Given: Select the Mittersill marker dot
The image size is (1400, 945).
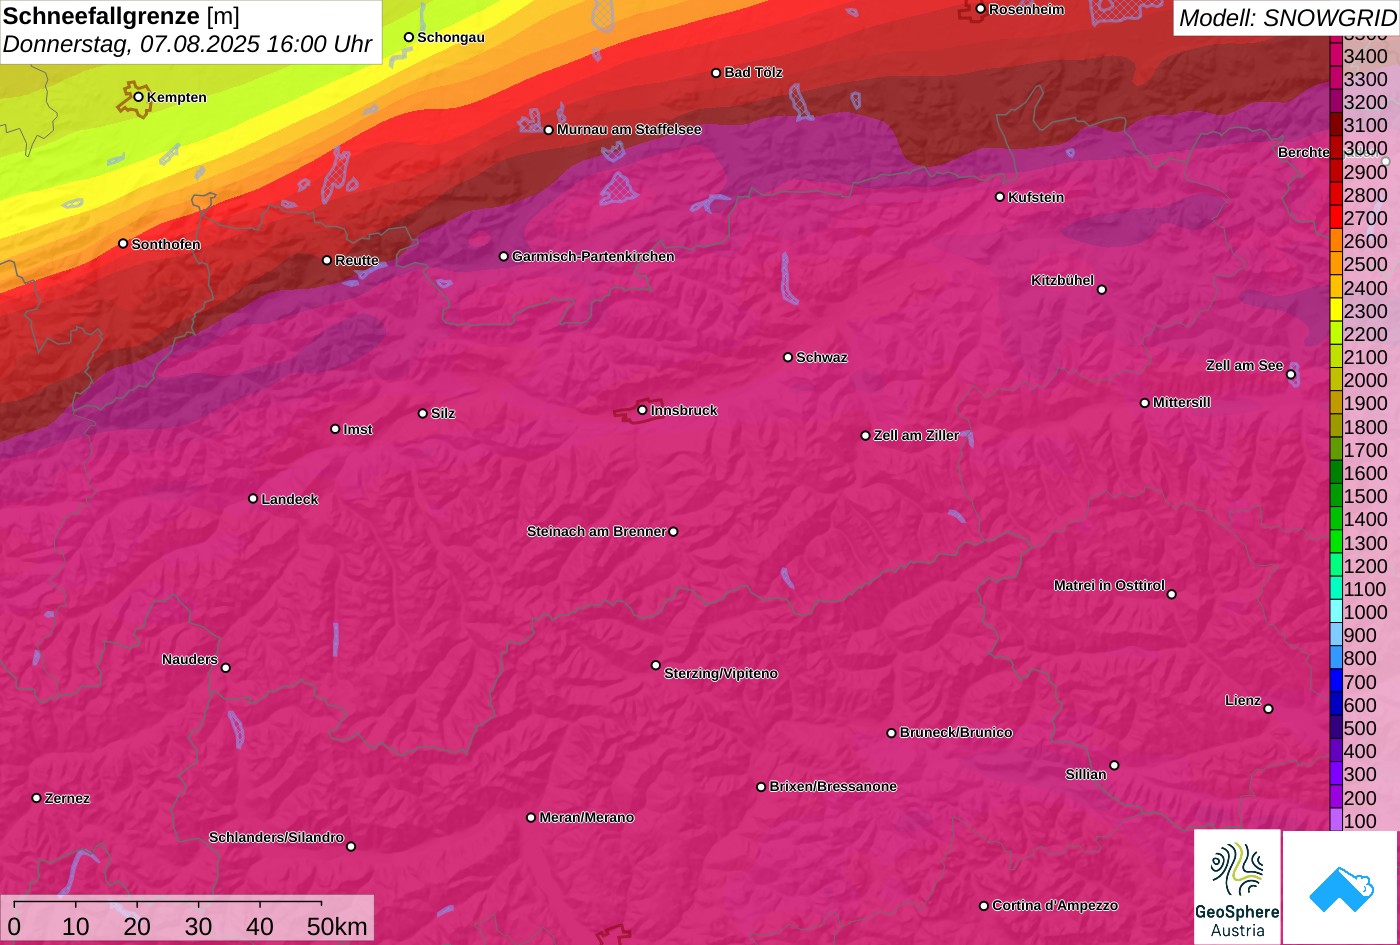Looking at the screenshot, I should point(1145,403).
